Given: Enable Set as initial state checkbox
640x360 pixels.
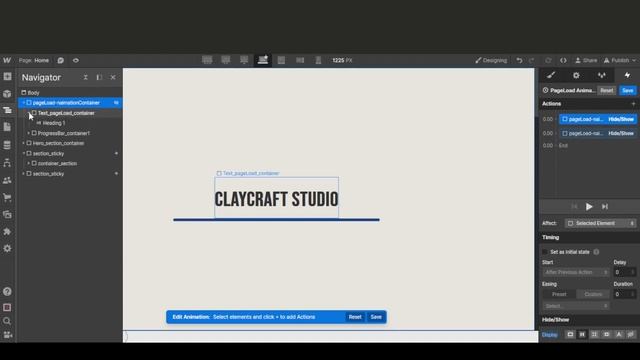Looking at the screenshot, I should pos(545,252).
